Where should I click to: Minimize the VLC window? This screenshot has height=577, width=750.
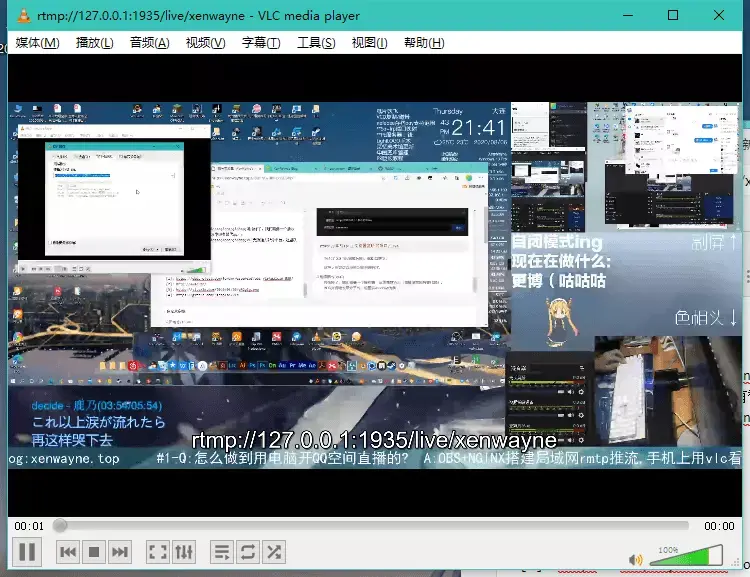(628, 15)
